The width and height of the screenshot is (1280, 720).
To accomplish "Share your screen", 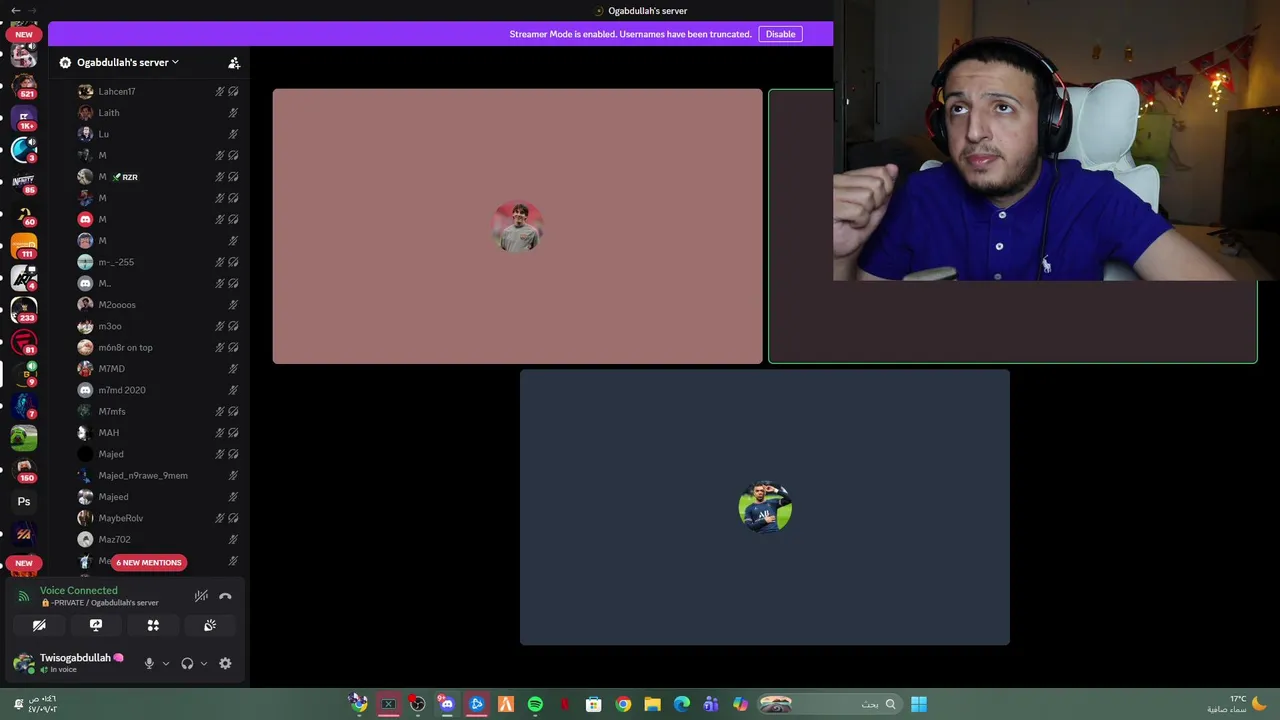I will click(x=96, y=625).
